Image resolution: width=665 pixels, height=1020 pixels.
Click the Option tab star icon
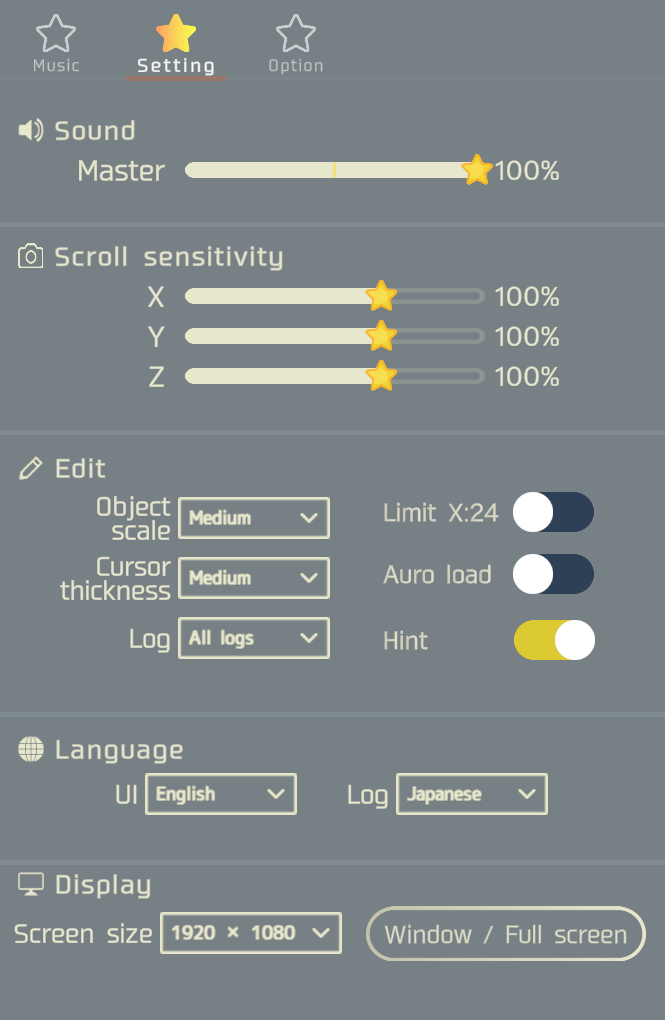(296, 33)
